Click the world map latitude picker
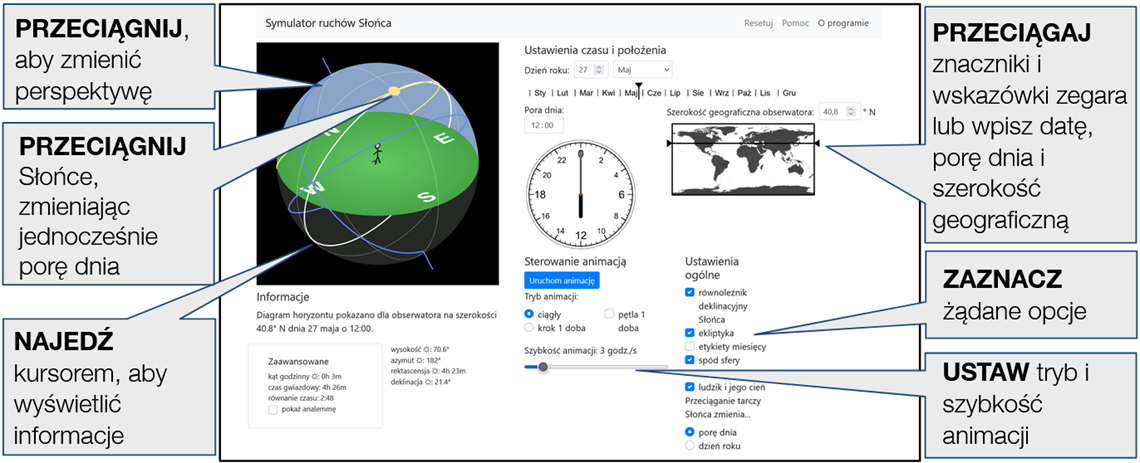Screen dimensions: 1140x463 [744, 158]
